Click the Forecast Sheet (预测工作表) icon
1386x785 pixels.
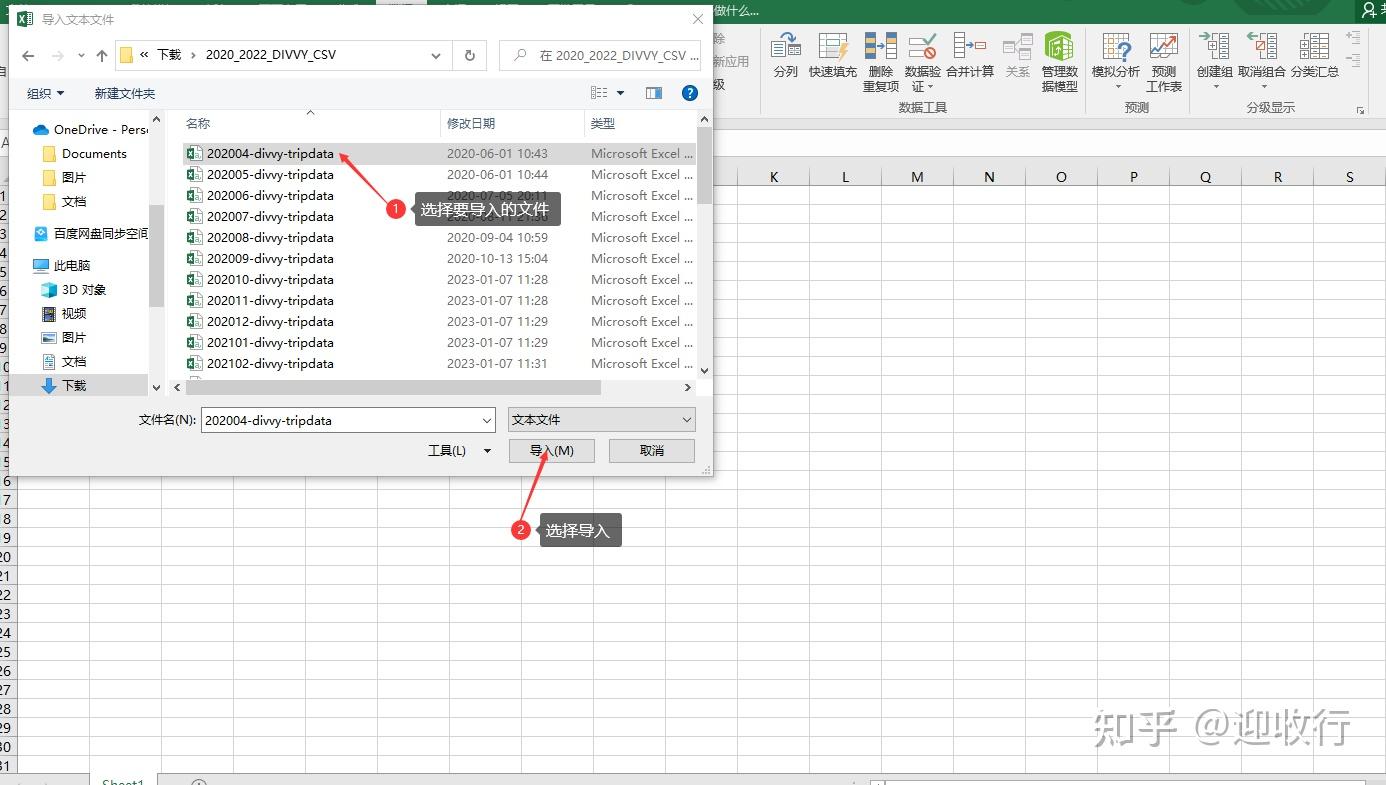1164,62
